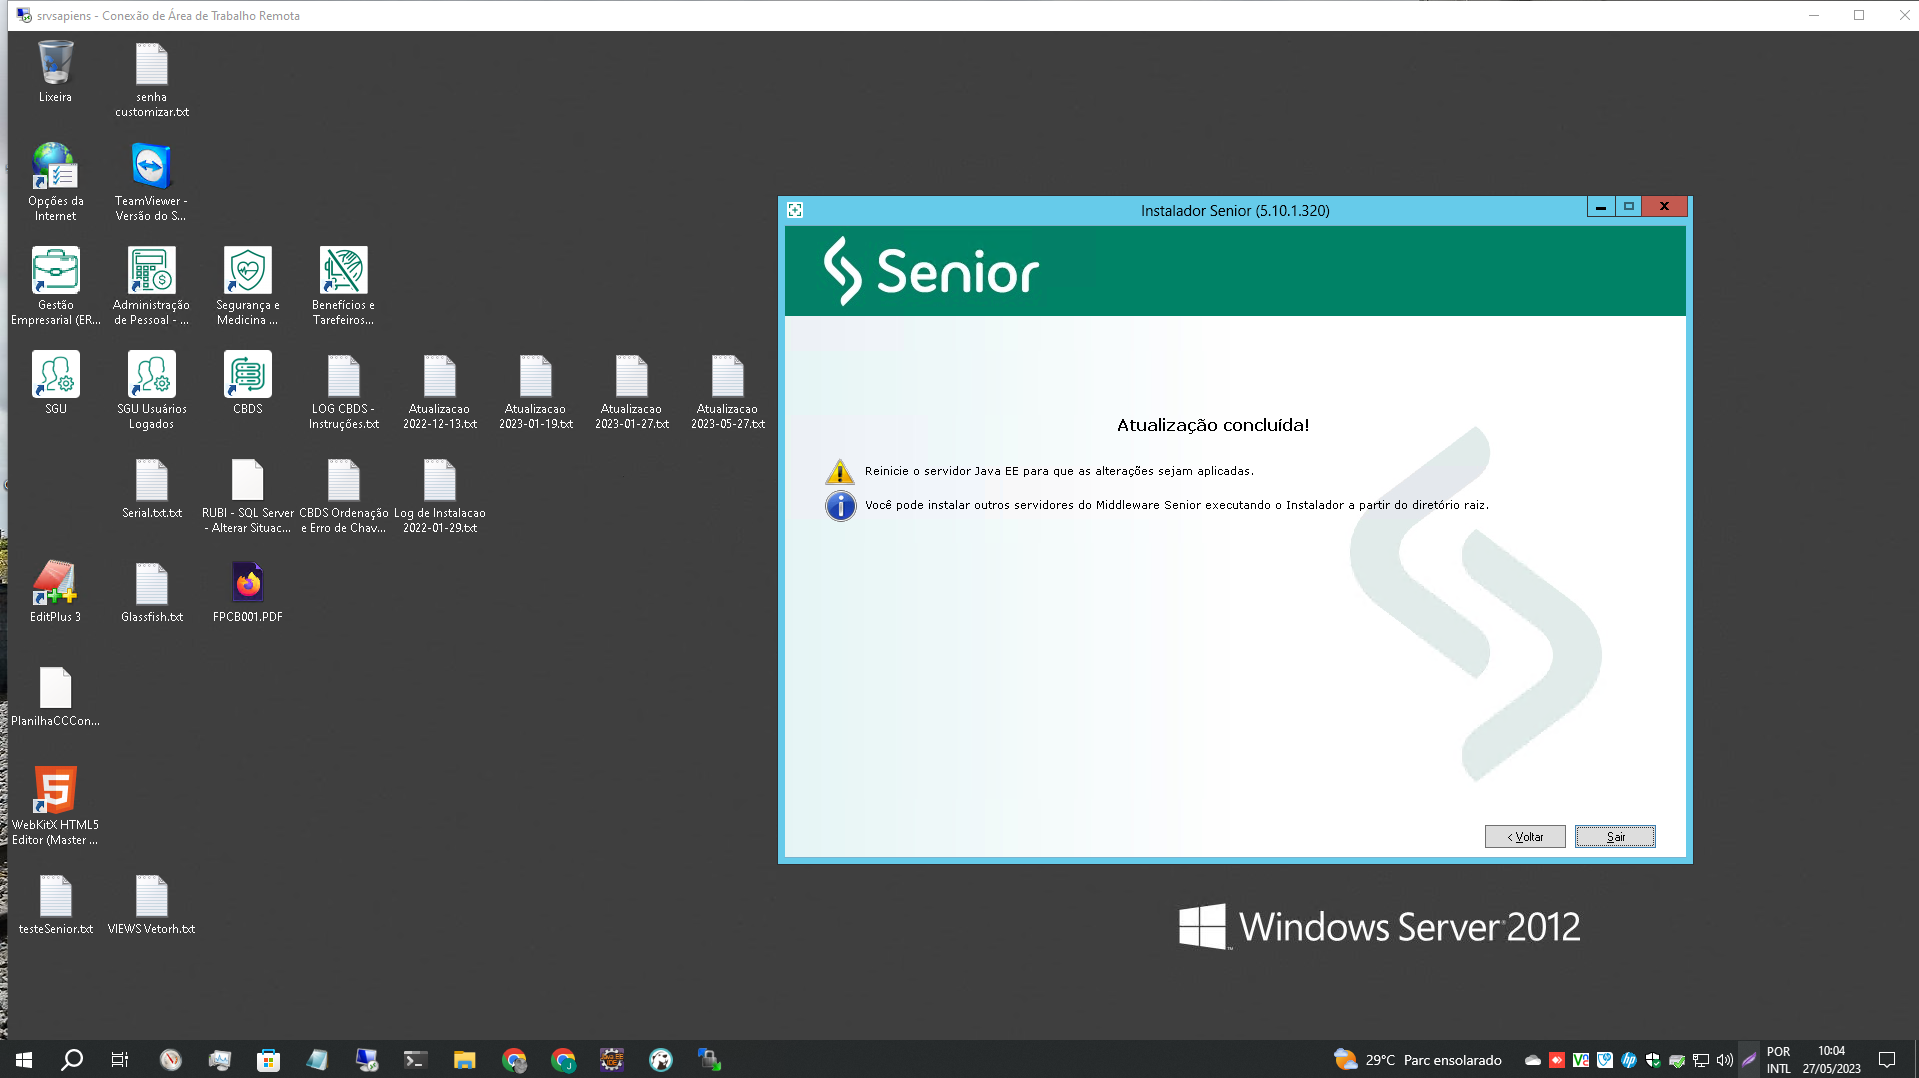This screenshot has height=1078, width=1919.
Task: Open the Windows Start menu
Action: pyautogui.click(x=24, y=1060)
